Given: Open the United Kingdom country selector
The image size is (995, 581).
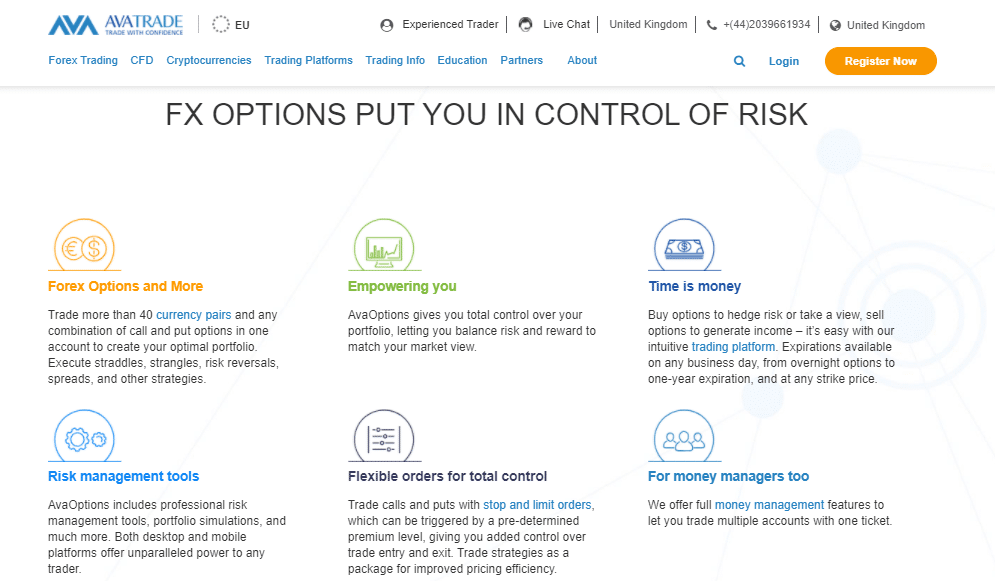Looking at the screenshot, I should 877,24.
